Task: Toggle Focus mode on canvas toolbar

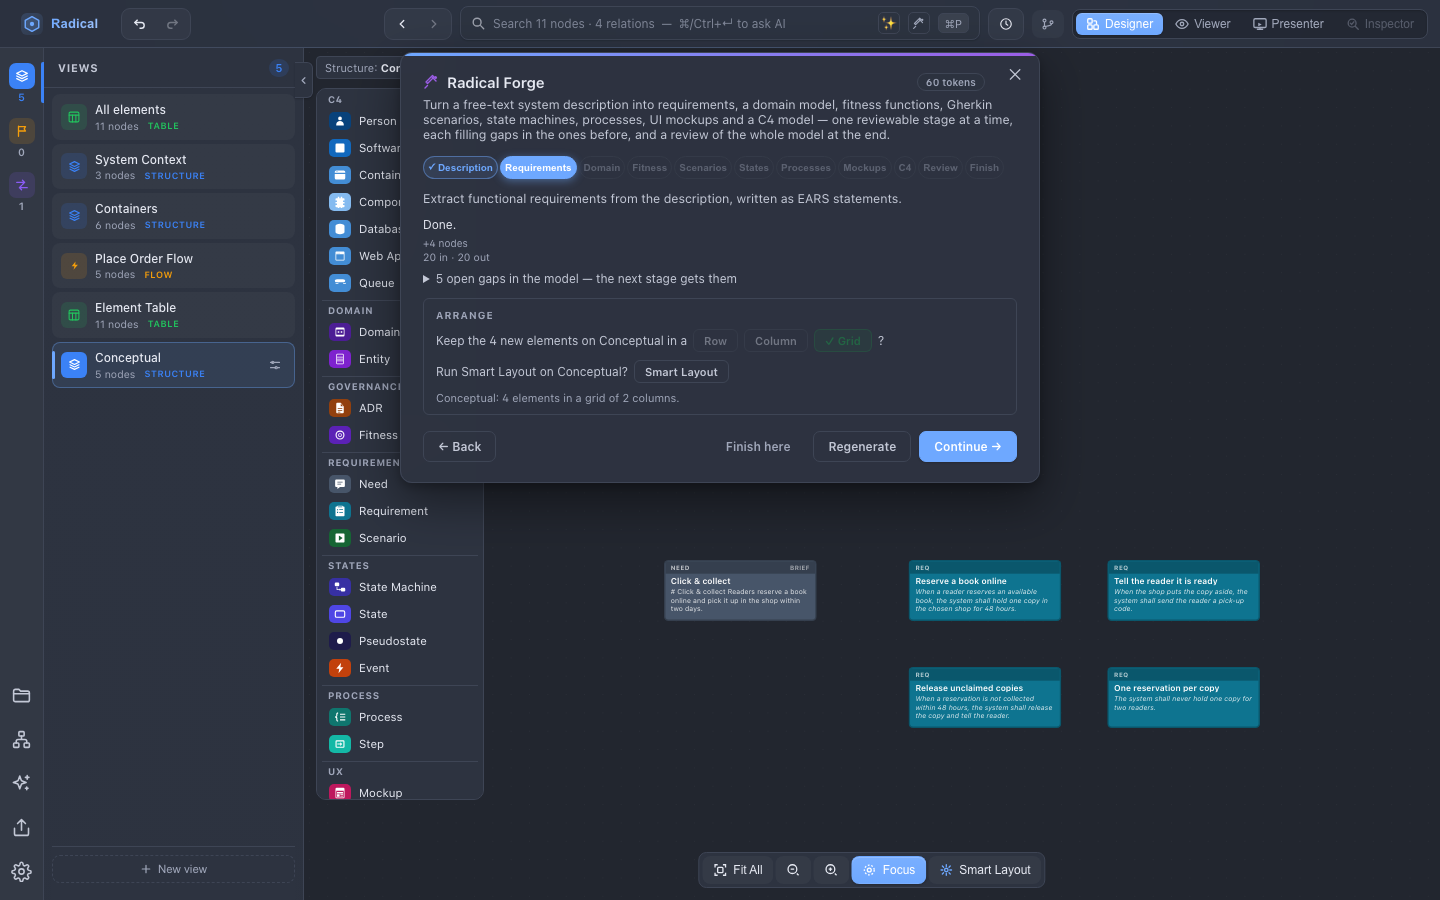Action: 889,870
